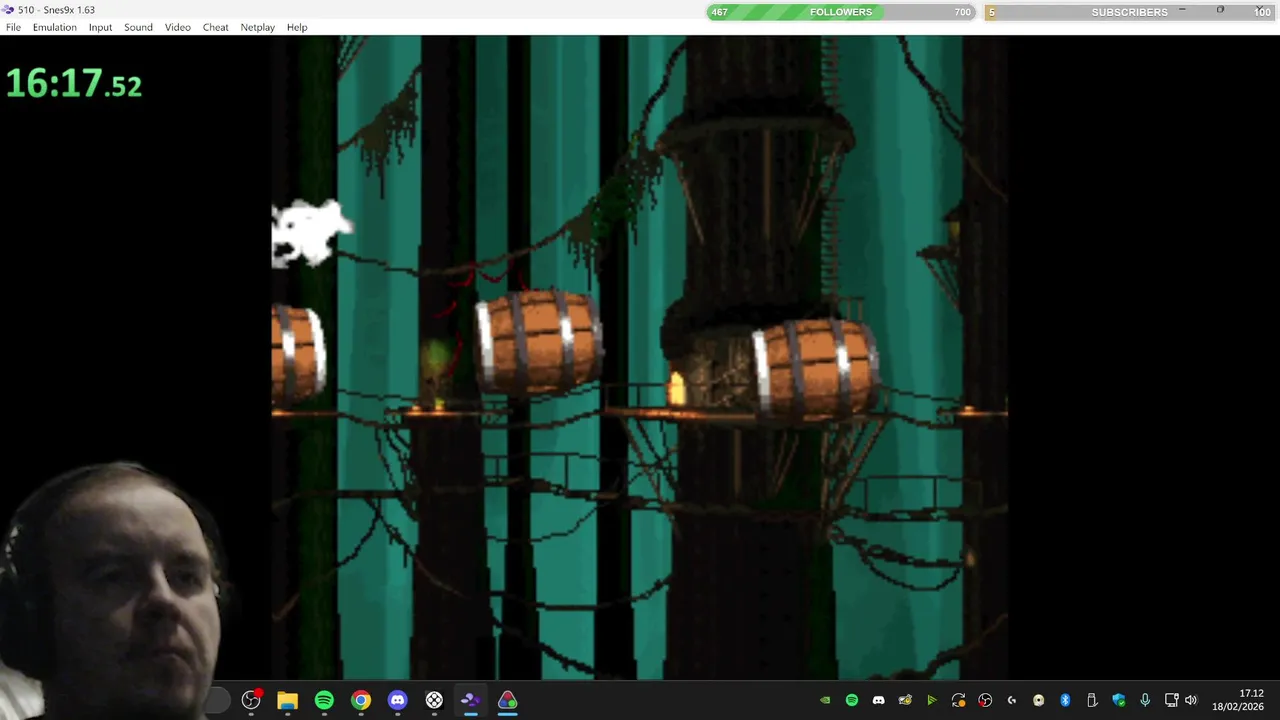Click the gamepad app taskbar icon

[x=434, y=700]
